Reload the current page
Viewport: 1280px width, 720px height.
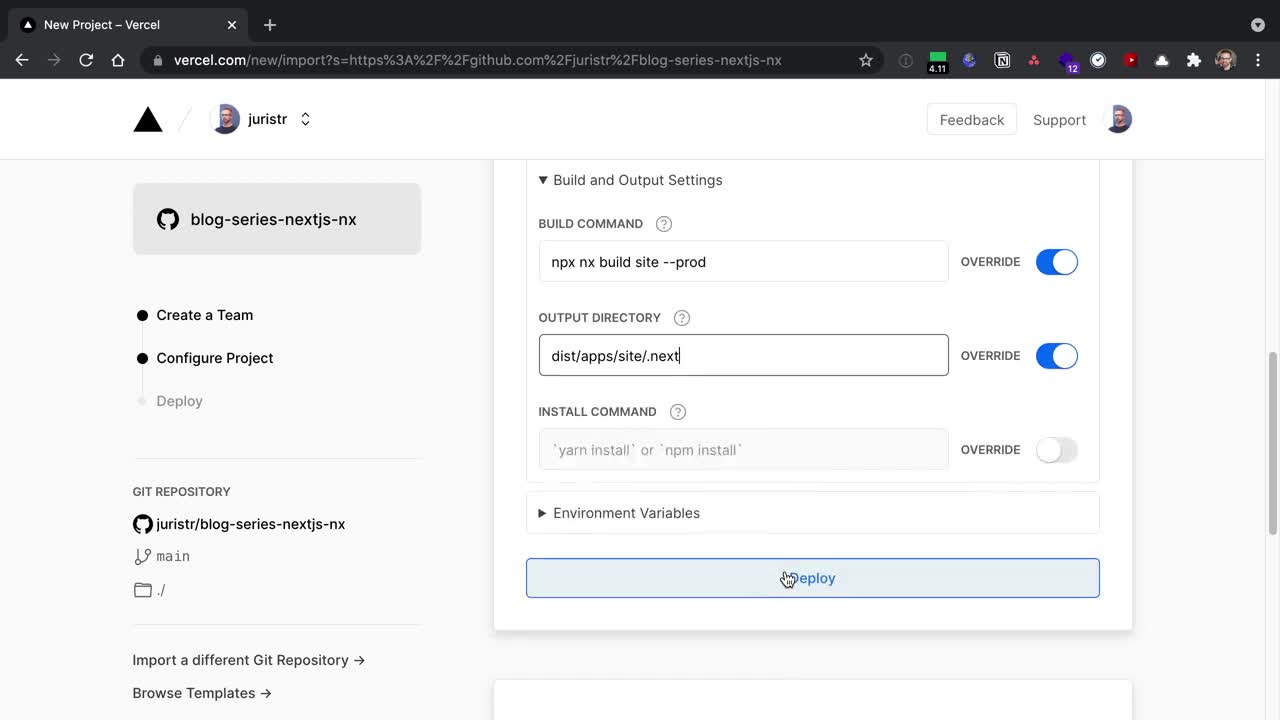pyautogui.click(x=86, y=60)
